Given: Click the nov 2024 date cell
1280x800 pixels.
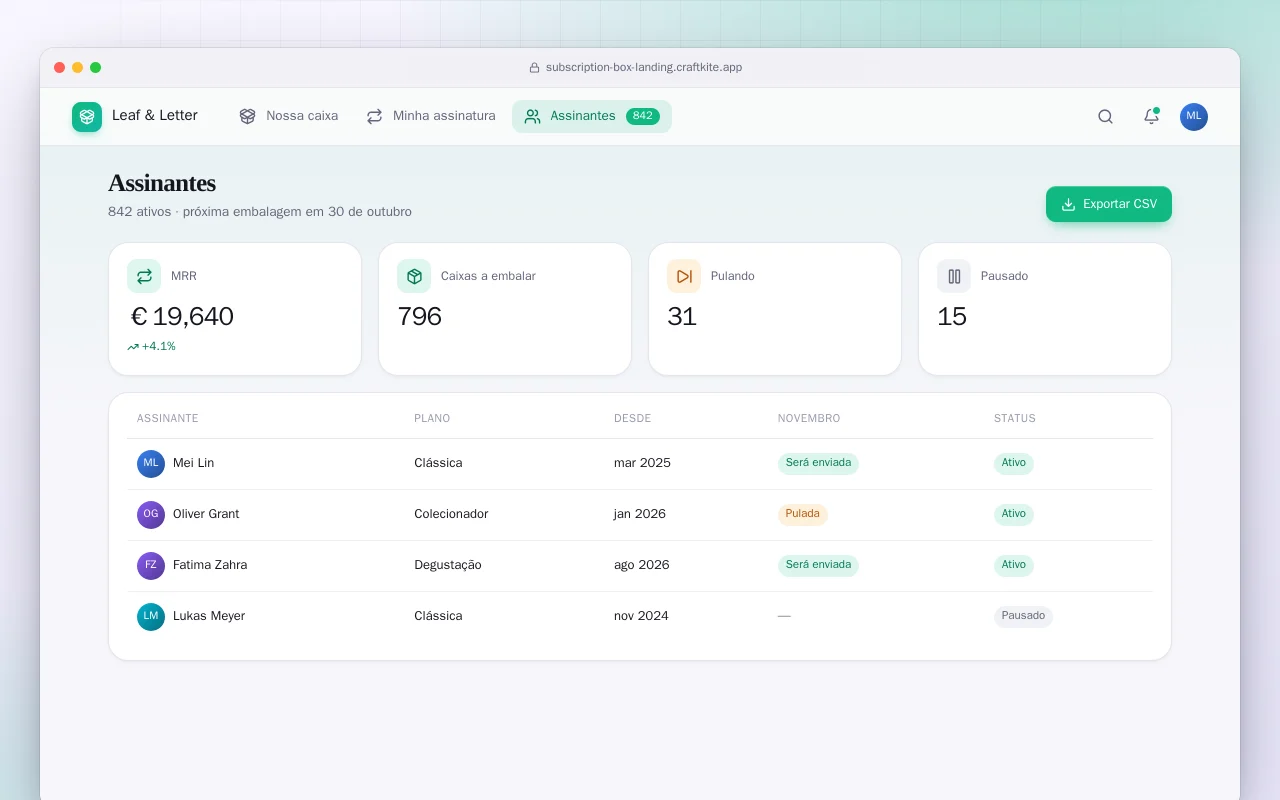Looking at the screenshot, I should (641, 616).
